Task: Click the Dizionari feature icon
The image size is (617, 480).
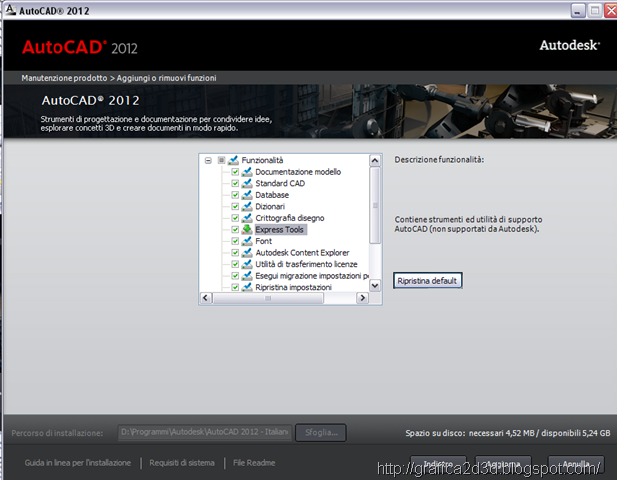Action: point(247,206)
